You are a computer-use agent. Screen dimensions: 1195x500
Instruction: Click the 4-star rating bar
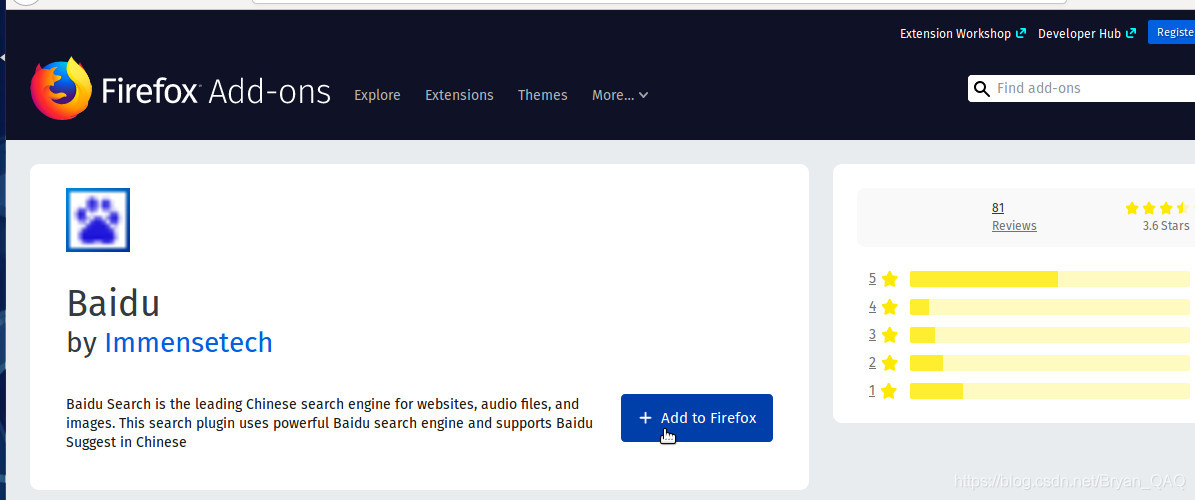(x=1049, y=307)
